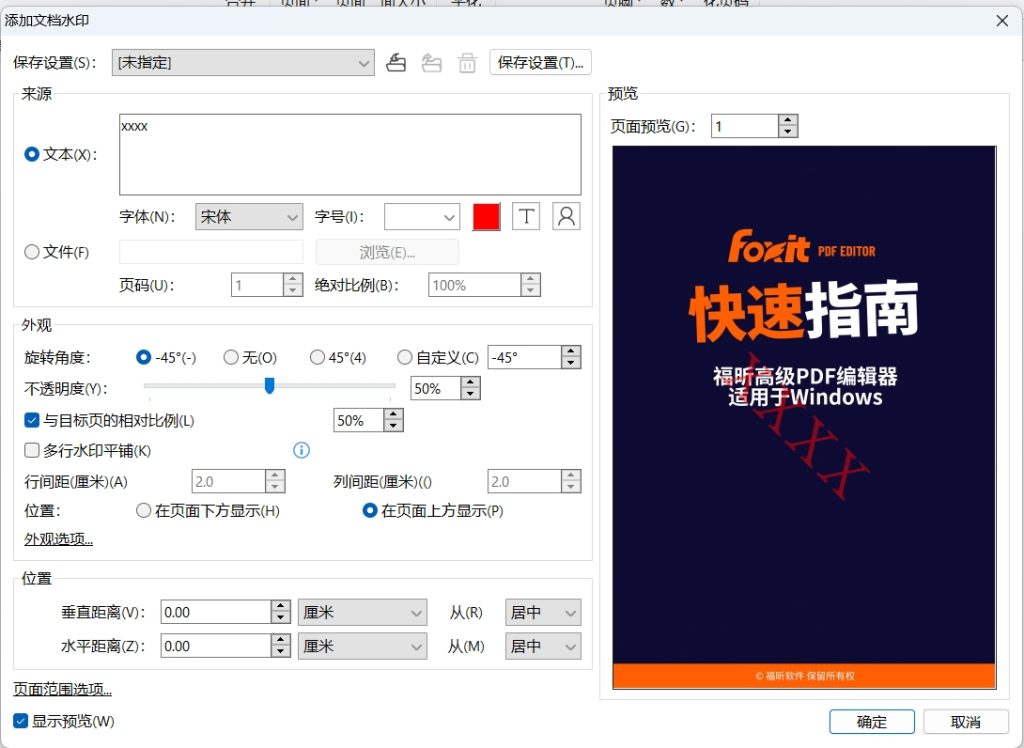This screenshot has height=748, width=1024.
Task: Open 从(M) 居中 dropdown
Action: tap(543, 646)
